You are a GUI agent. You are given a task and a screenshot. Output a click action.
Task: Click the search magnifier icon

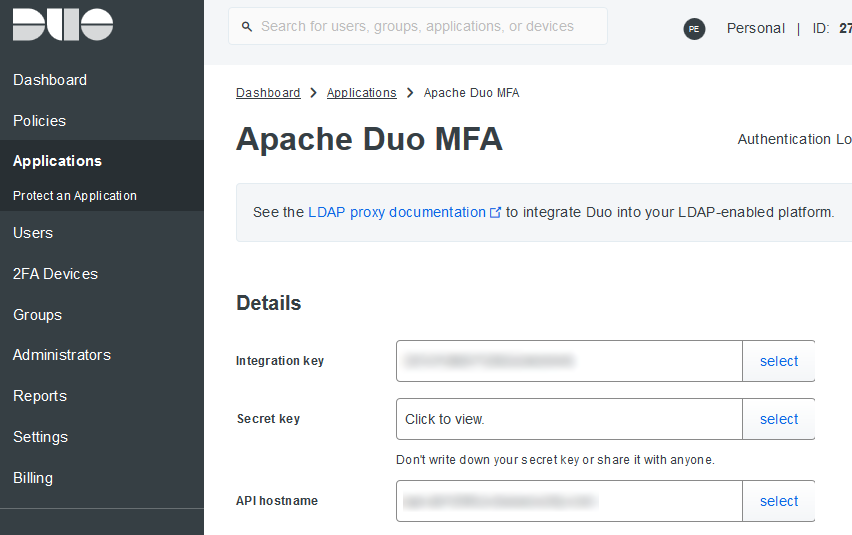(x=247, y=26)
